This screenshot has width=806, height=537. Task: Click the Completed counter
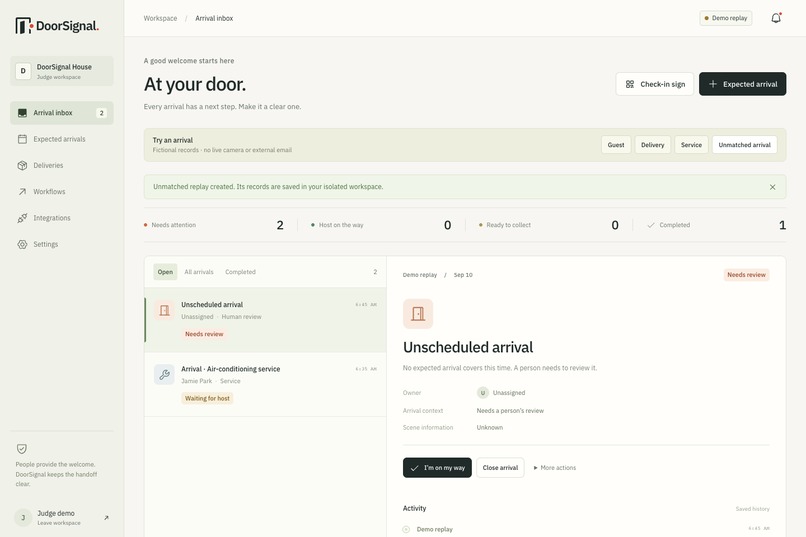pos(717,225)
